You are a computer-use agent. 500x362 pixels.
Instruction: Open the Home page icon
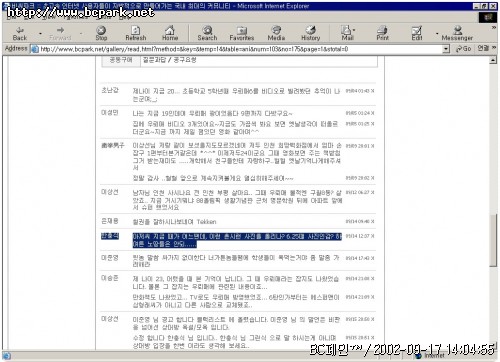170,33
